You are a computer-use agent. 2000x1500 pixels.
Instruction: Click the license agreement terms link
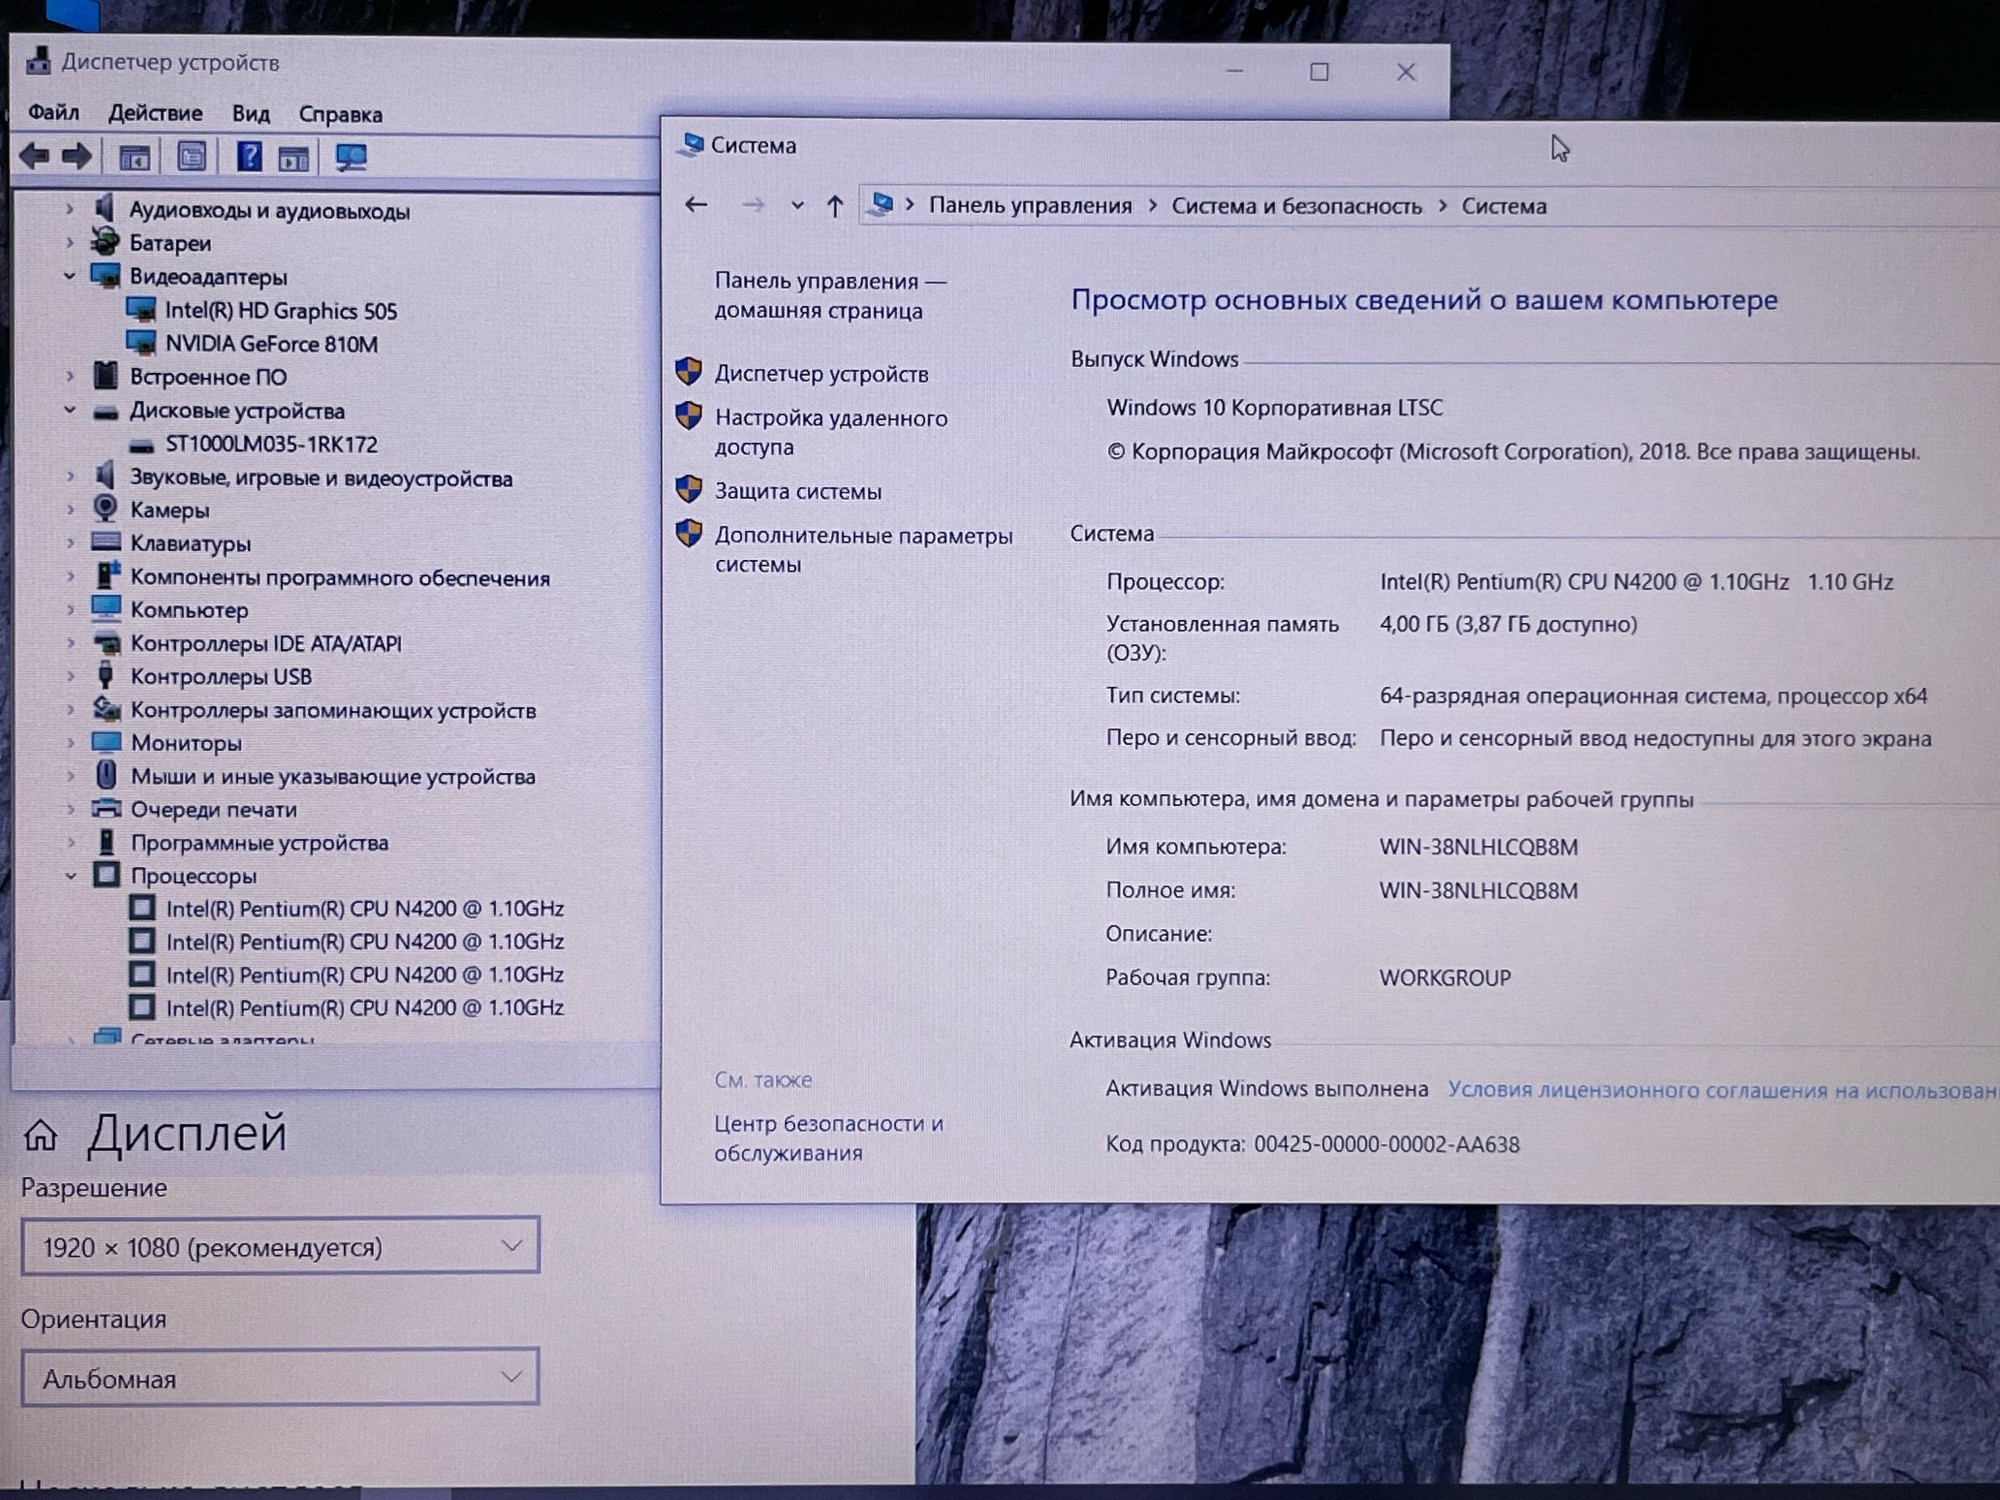(x=1723, y=1090)
